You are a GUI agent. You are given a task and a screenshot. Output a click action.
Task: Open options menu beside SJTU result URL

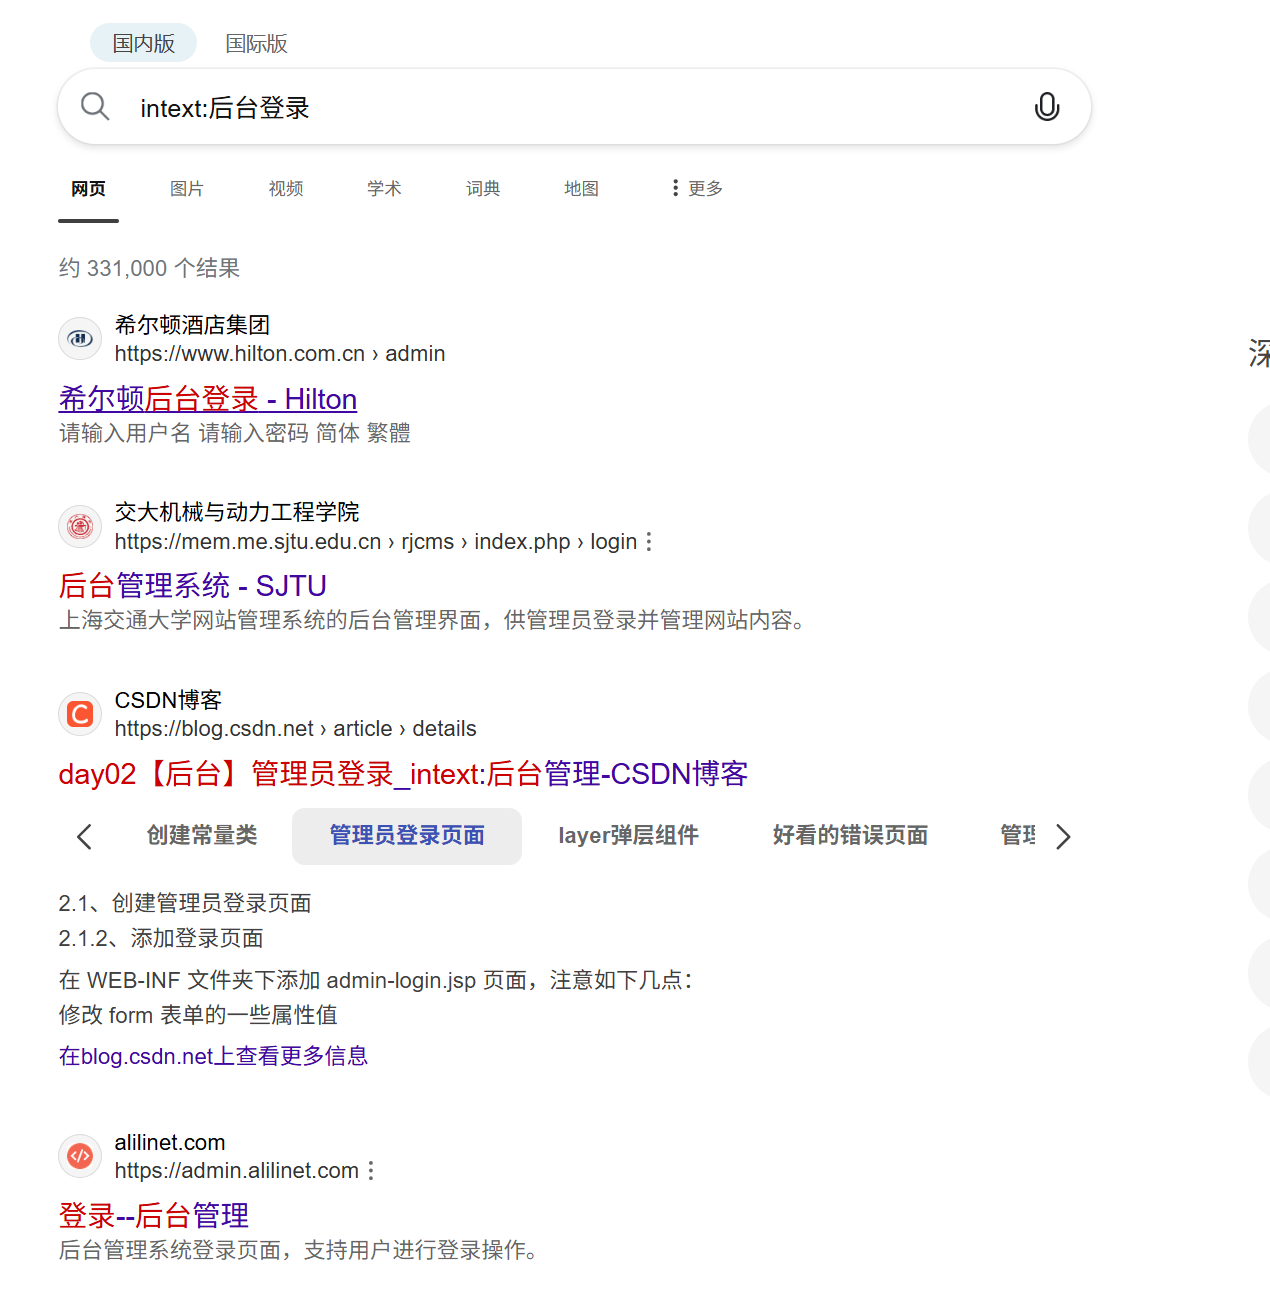649,542
